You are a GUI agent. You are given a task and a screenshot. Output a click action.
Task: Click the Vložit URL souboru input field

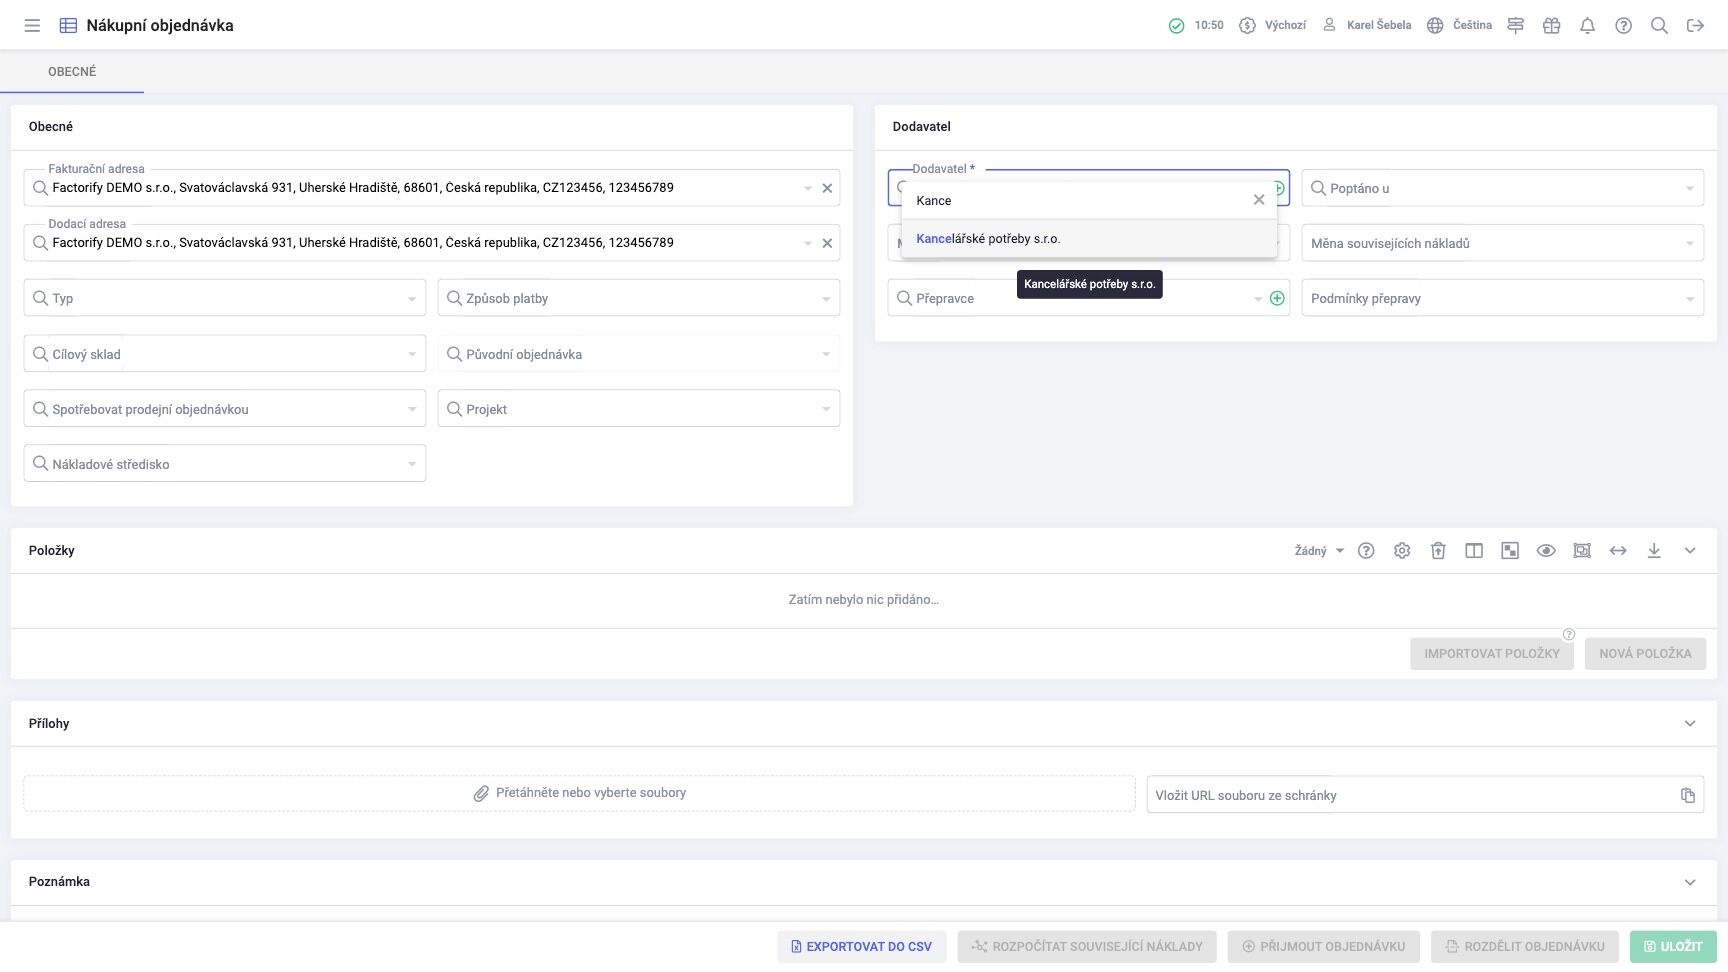point(1410,795)
